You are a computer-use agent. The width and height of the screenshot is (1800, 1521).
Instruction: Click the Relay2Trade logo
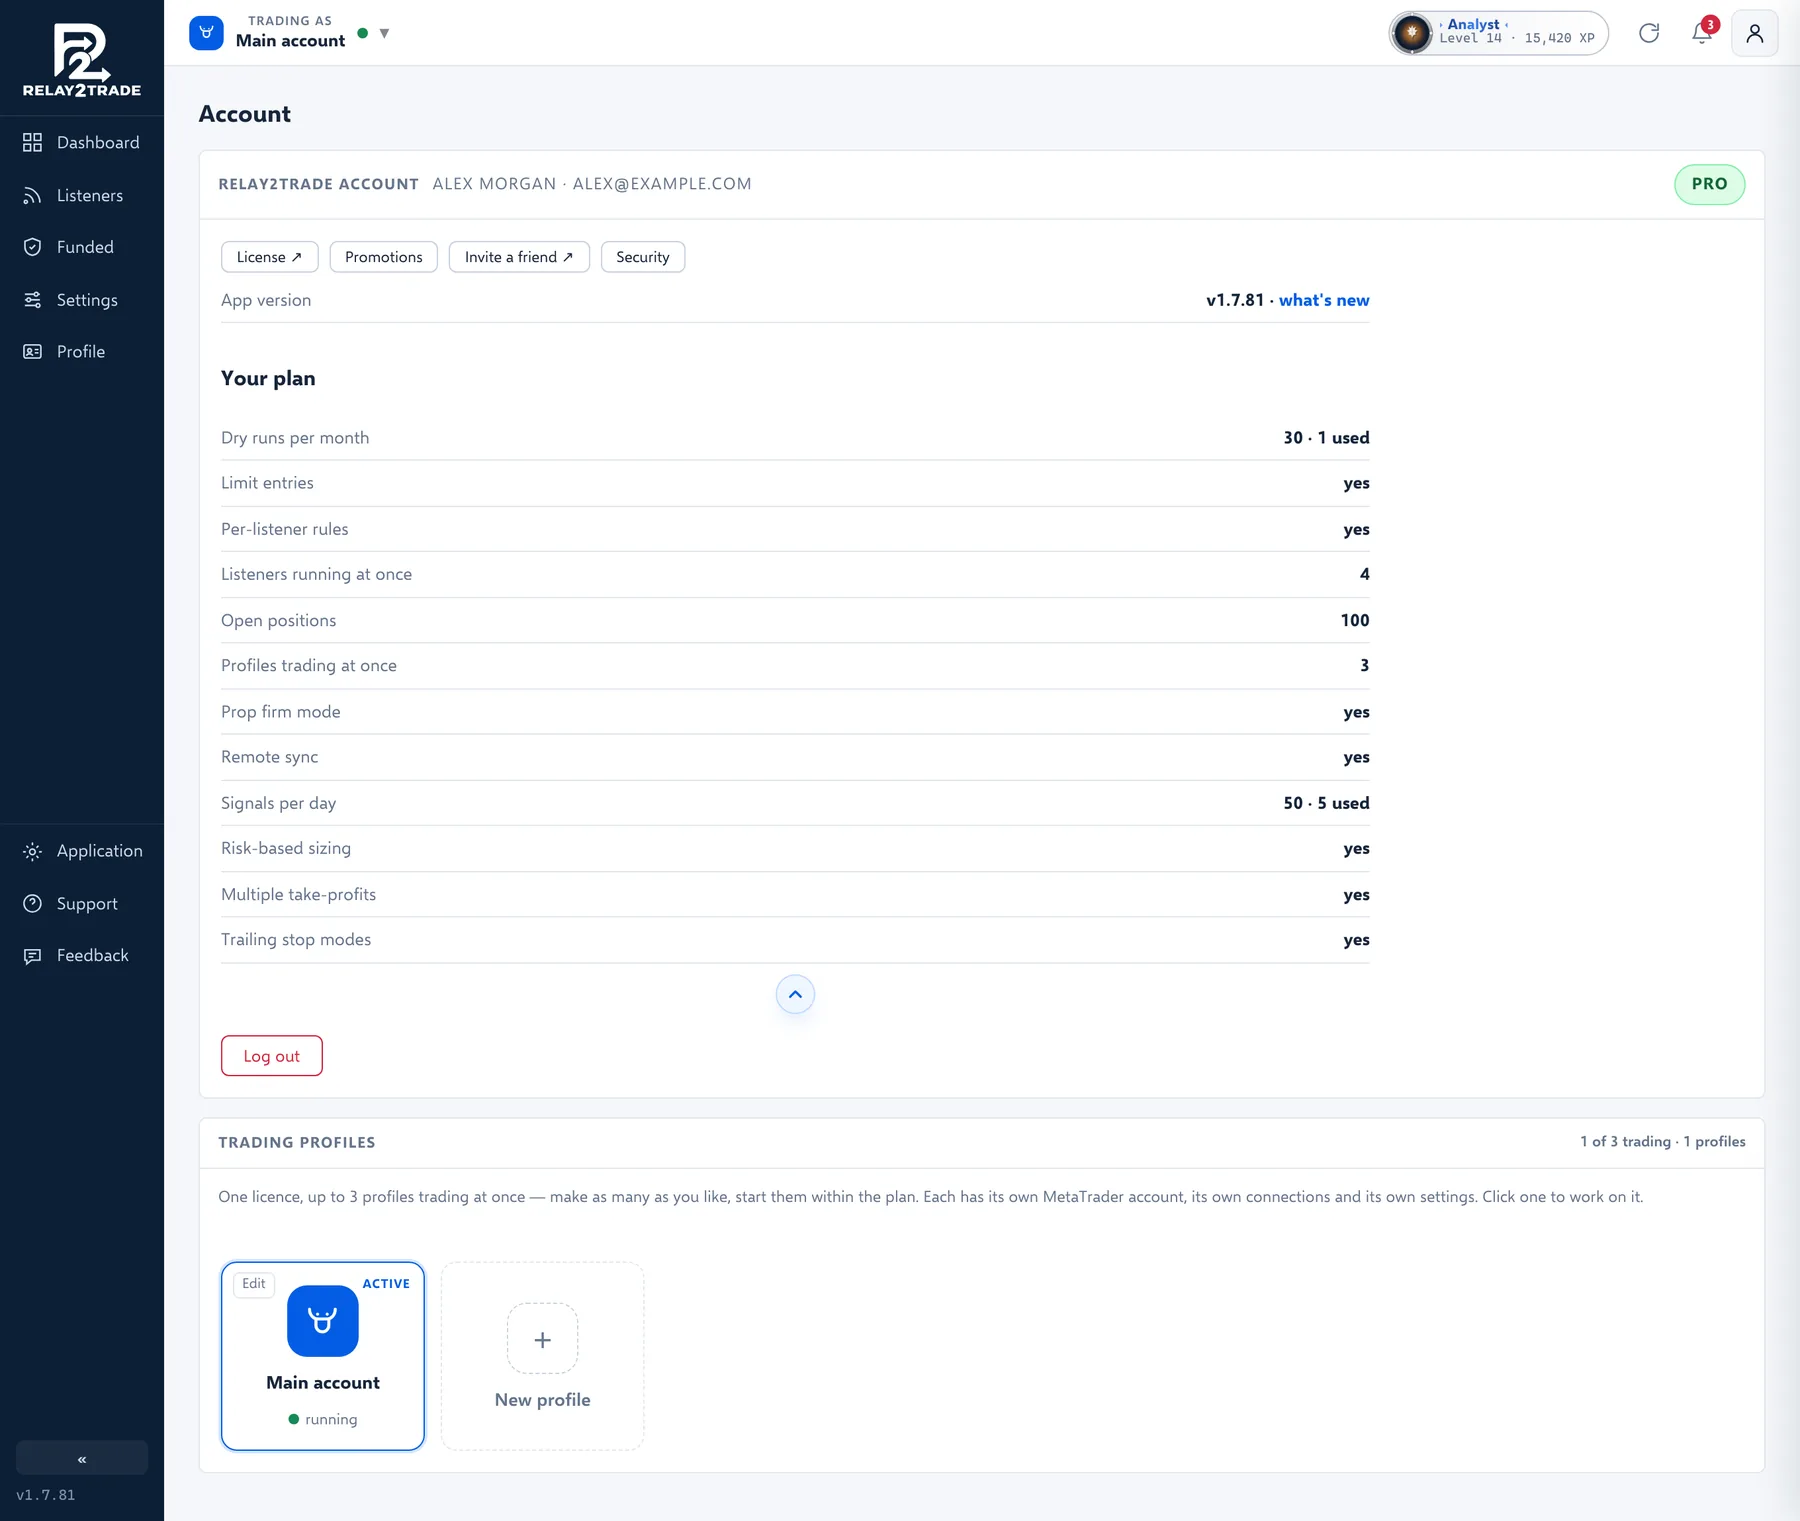(x=82, y=60)
